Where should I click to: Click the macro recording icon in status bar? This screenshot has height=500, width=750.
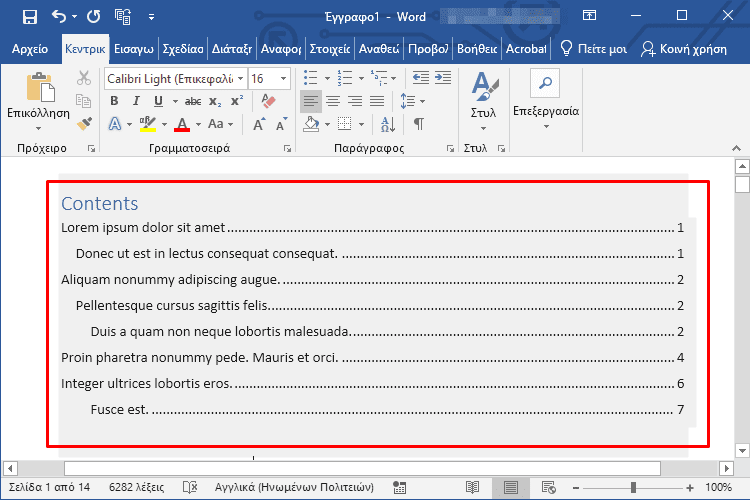399,488
